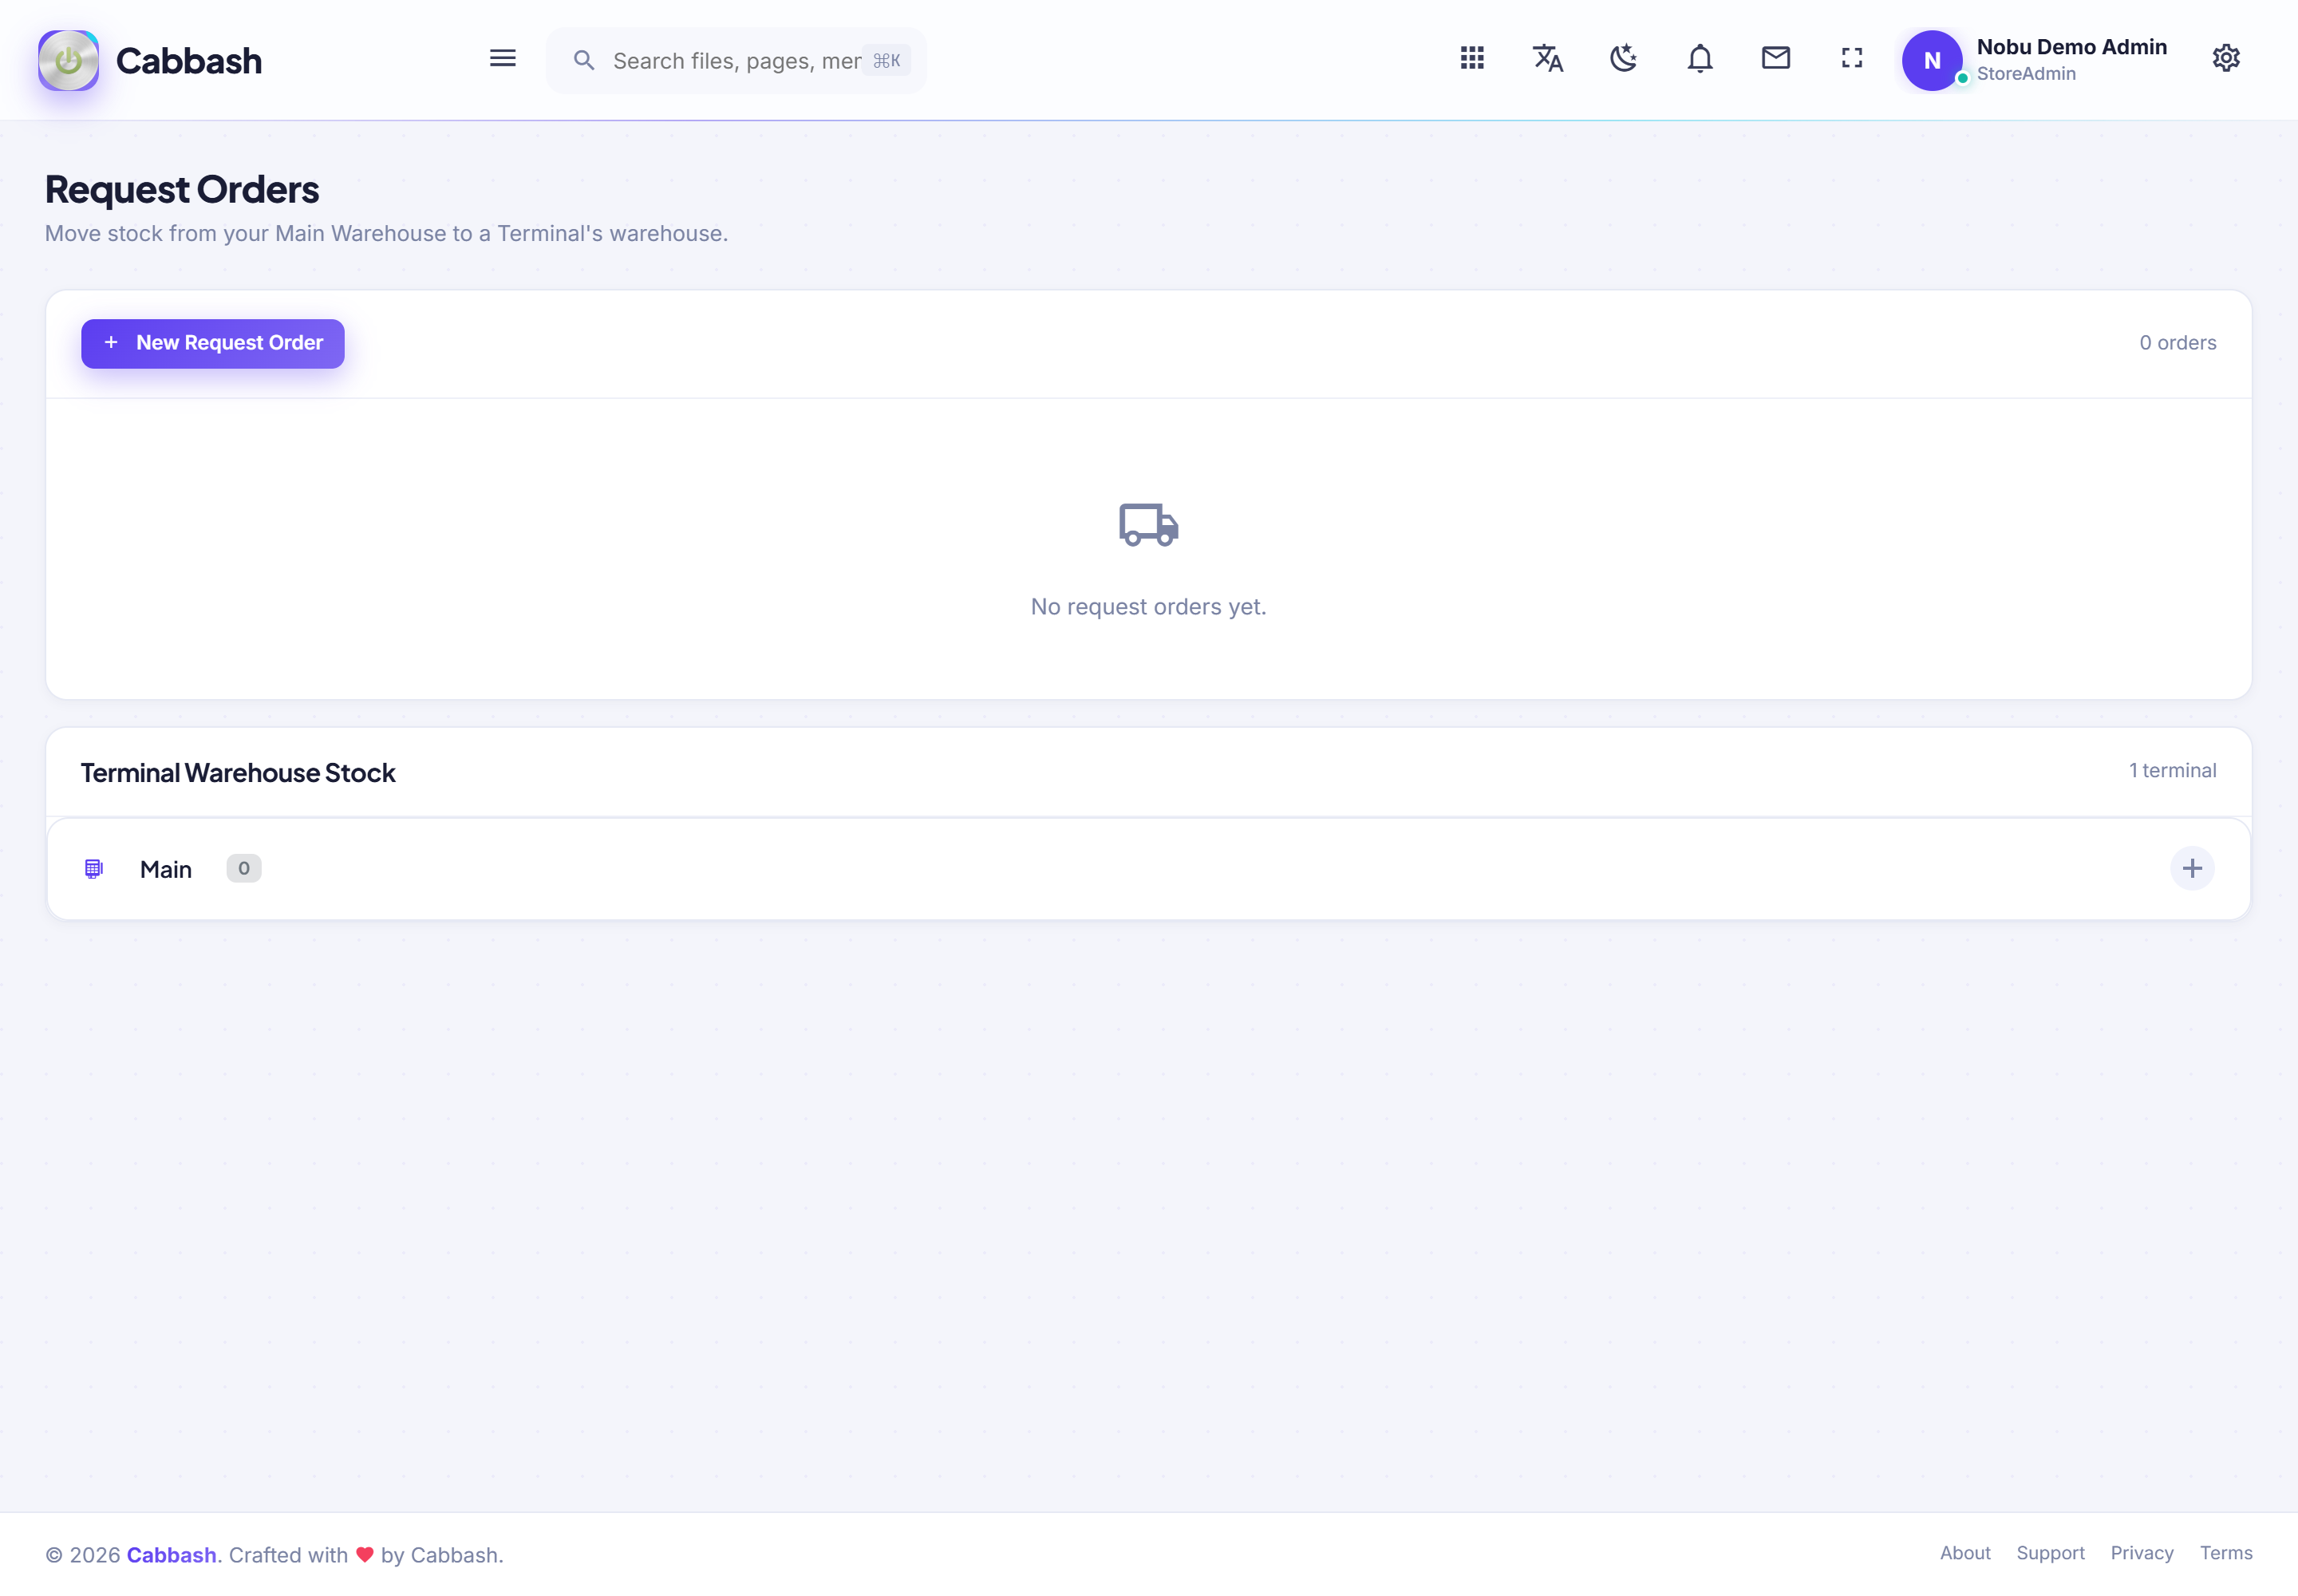
Task: Click the "No request orders yet." message
Action: point(1148,607)
